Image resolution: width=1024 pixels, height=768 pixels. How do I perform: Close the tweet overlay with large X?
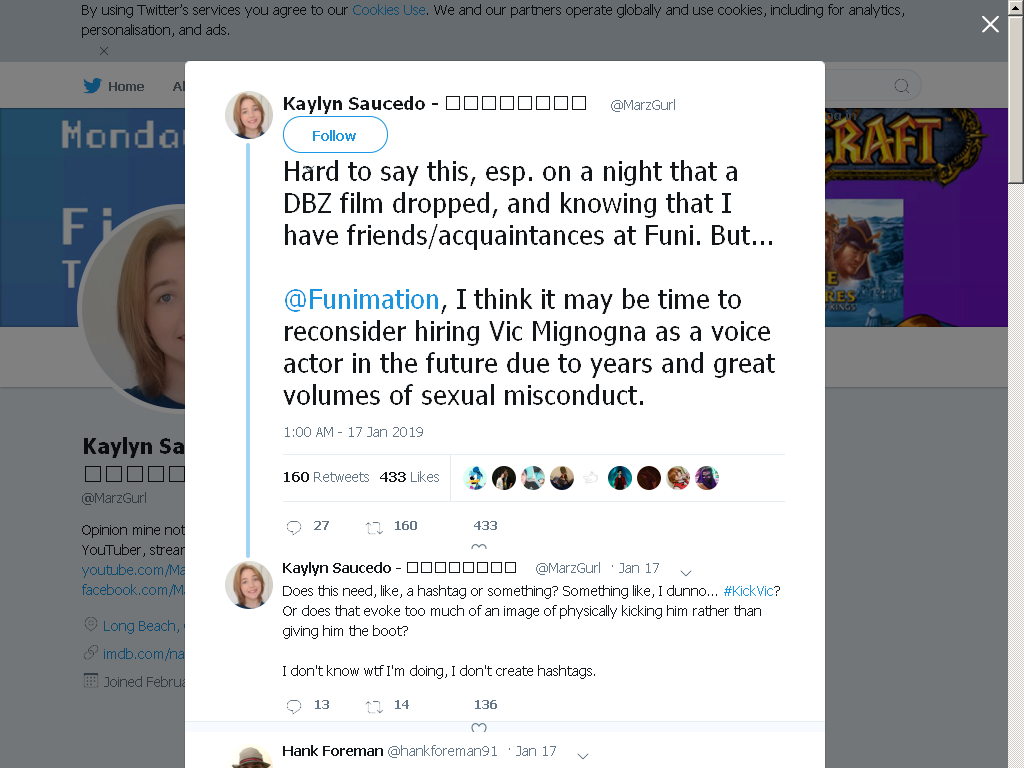tap(990, 24)
